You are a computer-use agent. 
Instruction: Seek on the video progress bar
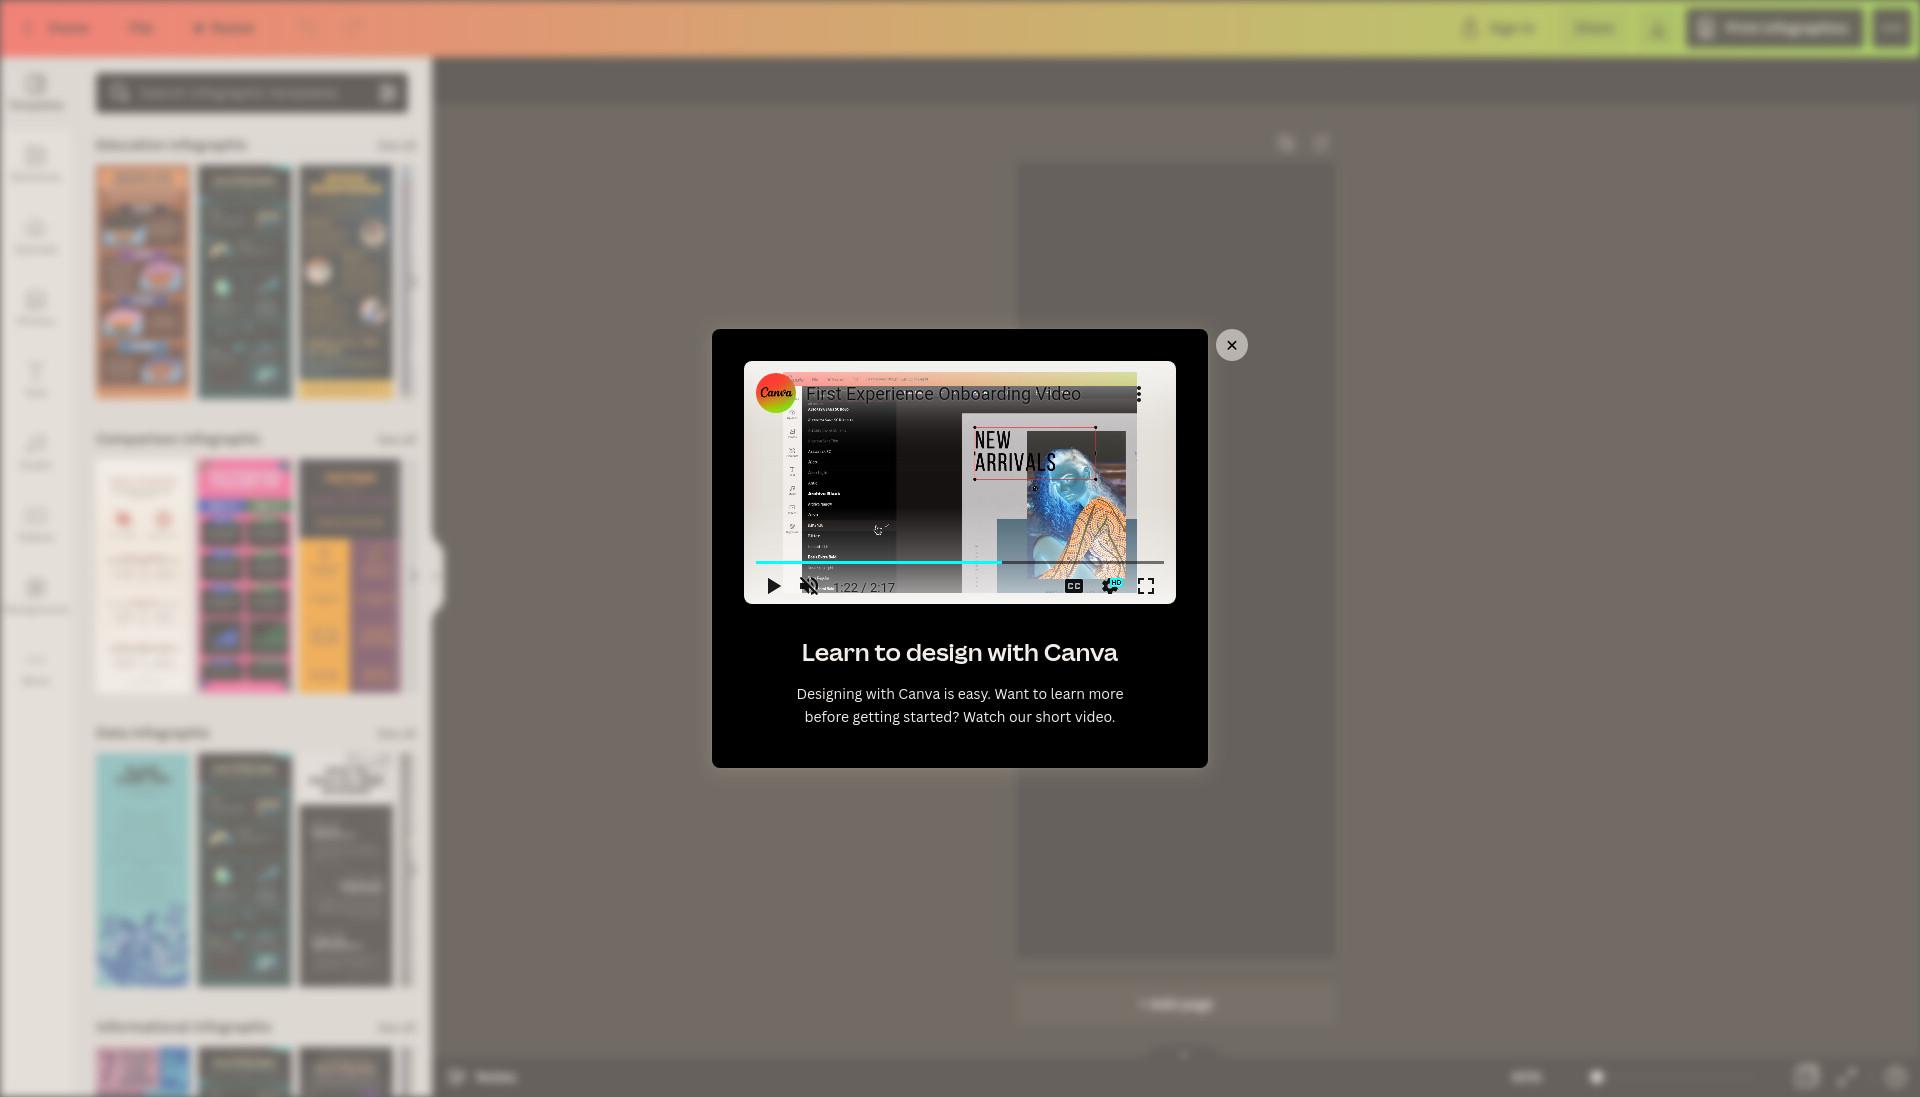[959, 562]
